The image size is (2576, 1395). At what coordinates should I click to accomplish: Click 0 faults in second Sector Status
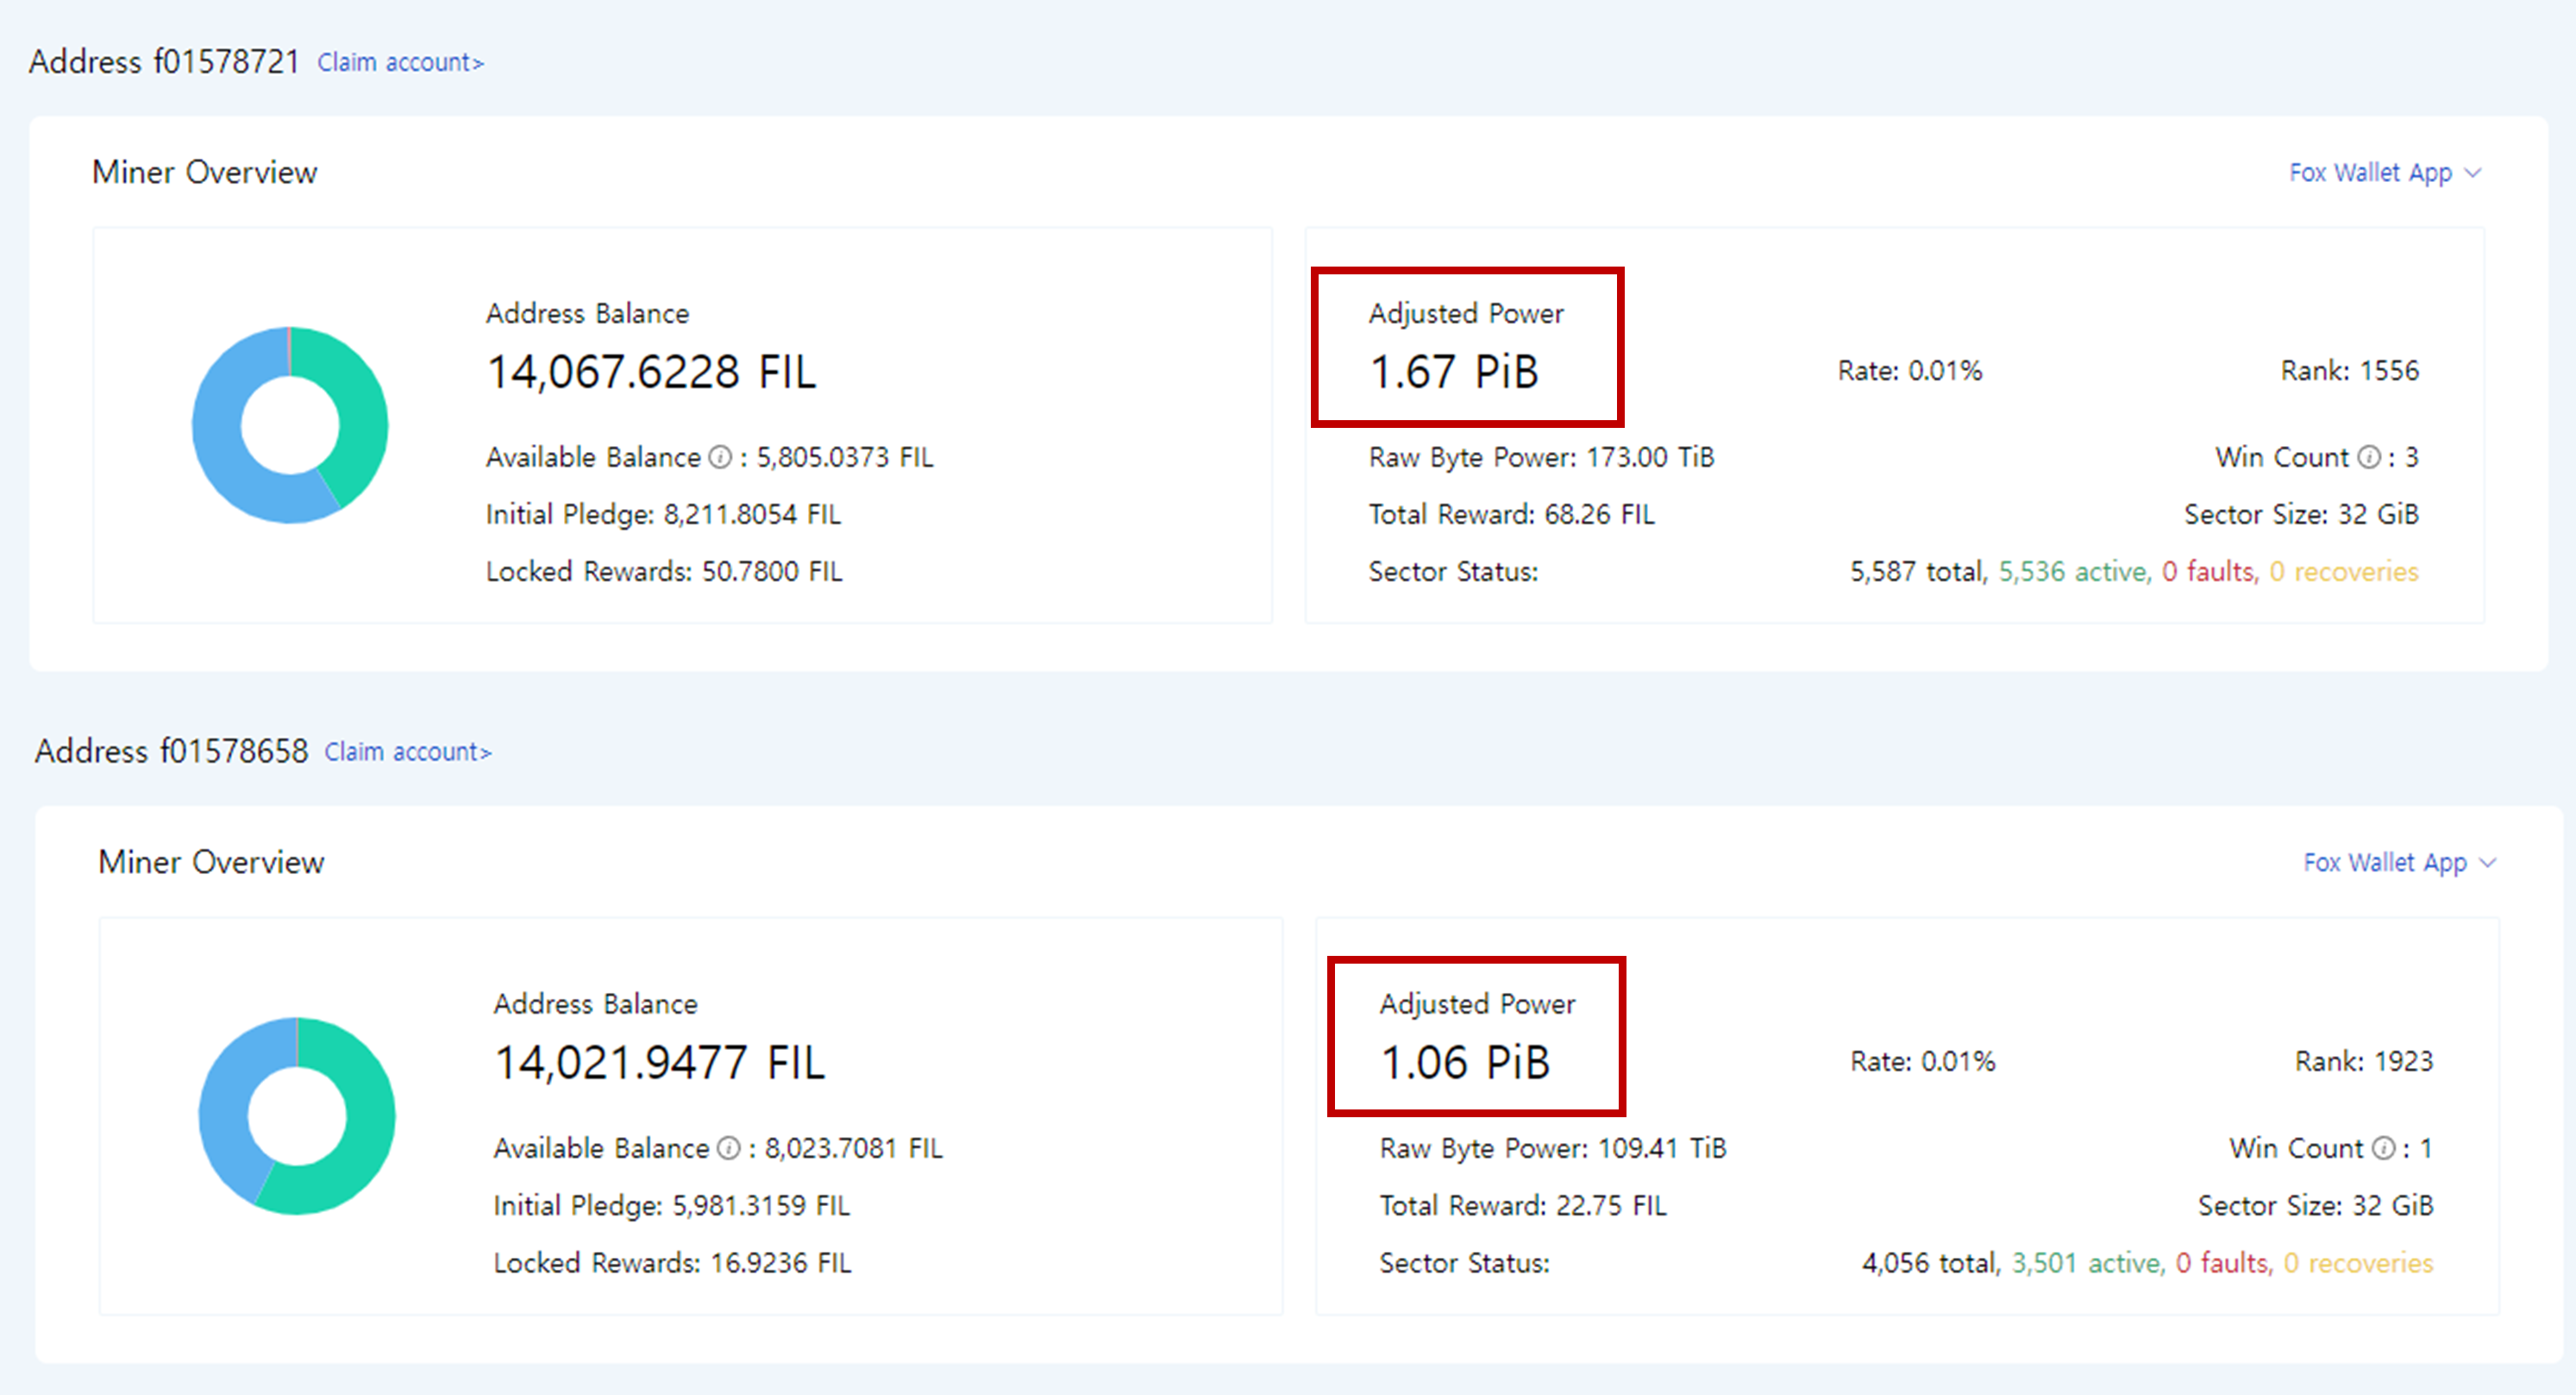pyautogui.click(x=2224, y=1263)
